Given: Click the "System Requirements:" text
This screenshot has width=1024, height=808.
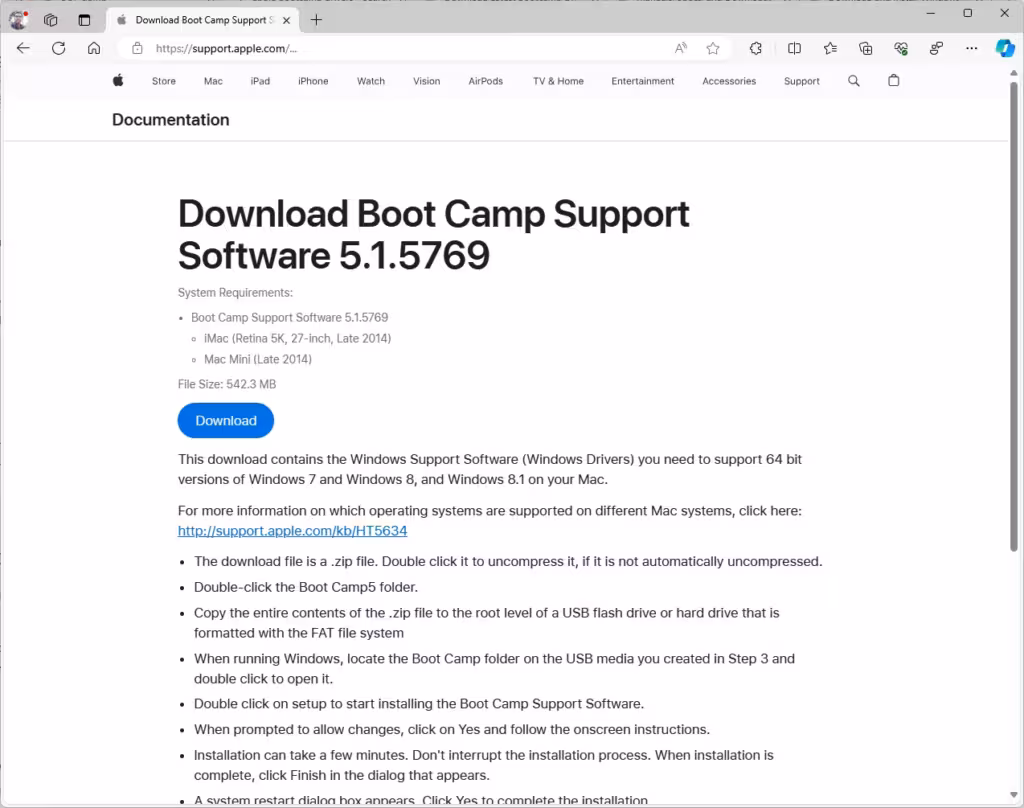Looking at the screenshot, I should 235,293.
